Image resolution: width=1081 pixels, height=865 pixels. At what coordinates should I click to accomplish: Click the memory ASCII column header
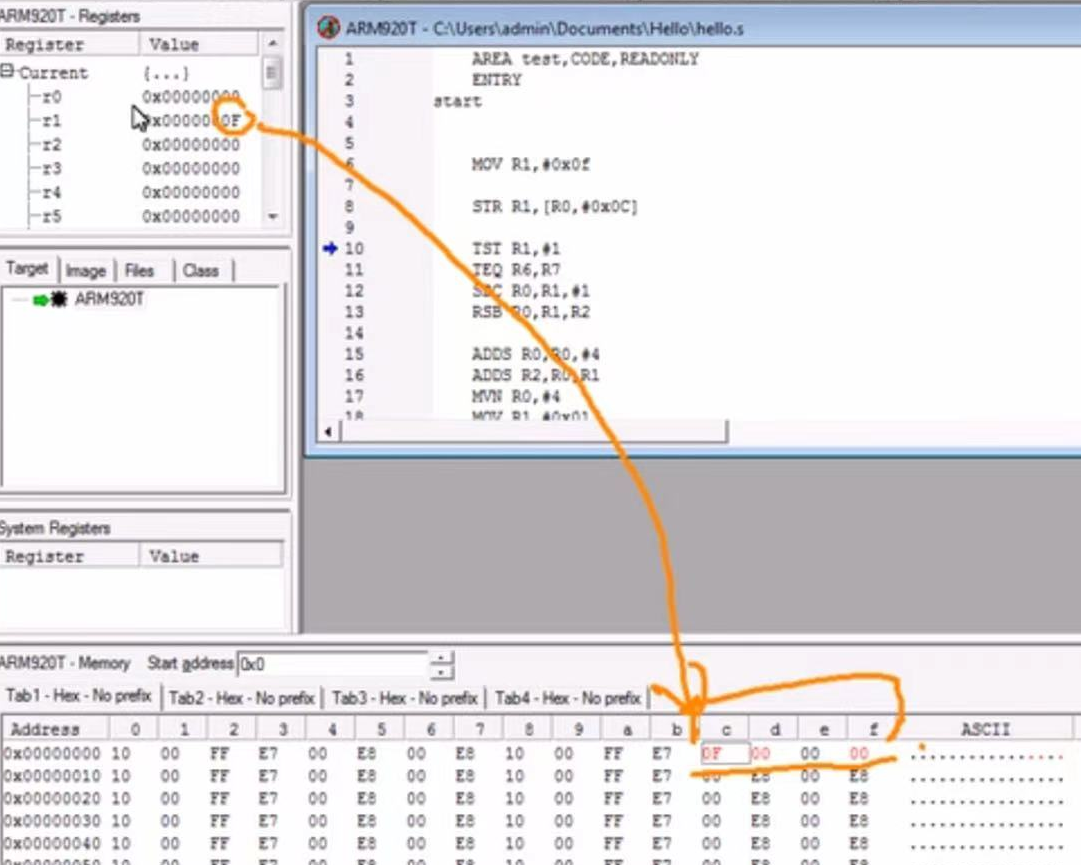(986, 729)
